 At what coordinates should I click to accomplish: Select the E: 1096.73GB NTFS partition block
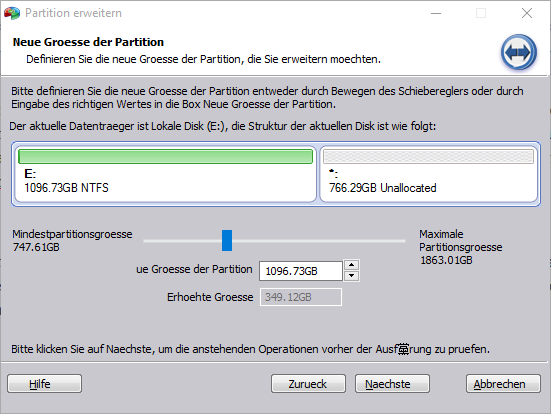(x=166, y=174)
